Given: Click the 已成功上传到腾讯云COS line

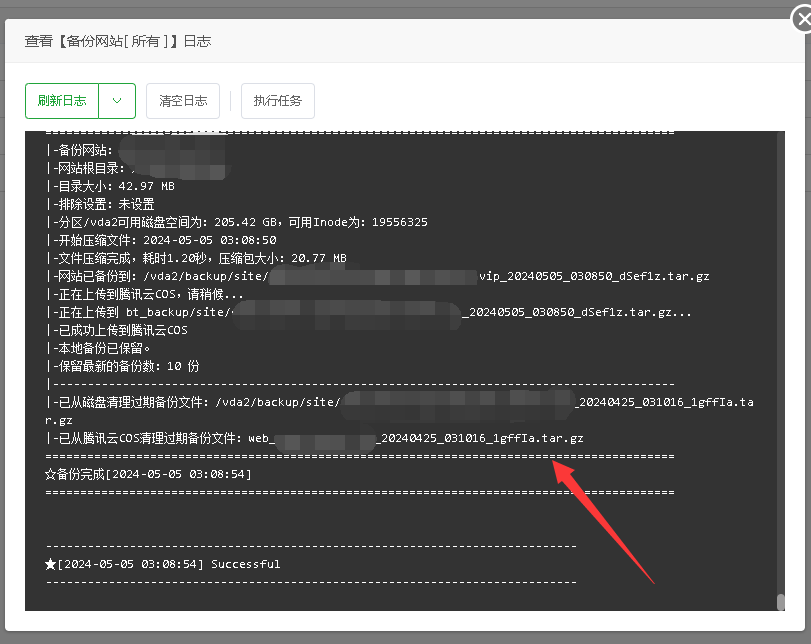Looking at the screenshot, I should (117, 330).
